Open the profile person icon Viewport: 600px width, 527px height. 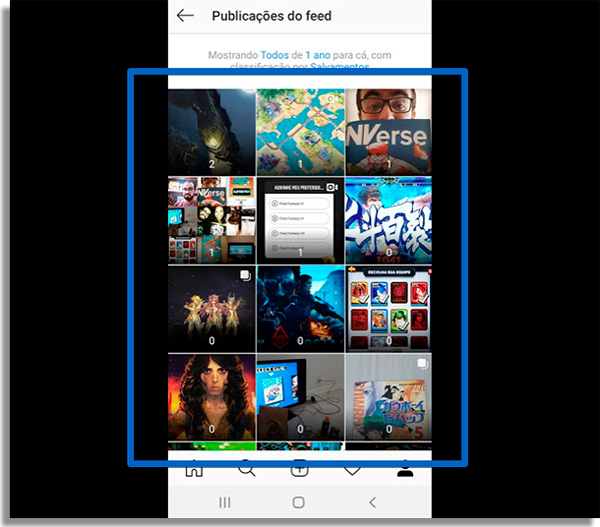pos(405,470)
